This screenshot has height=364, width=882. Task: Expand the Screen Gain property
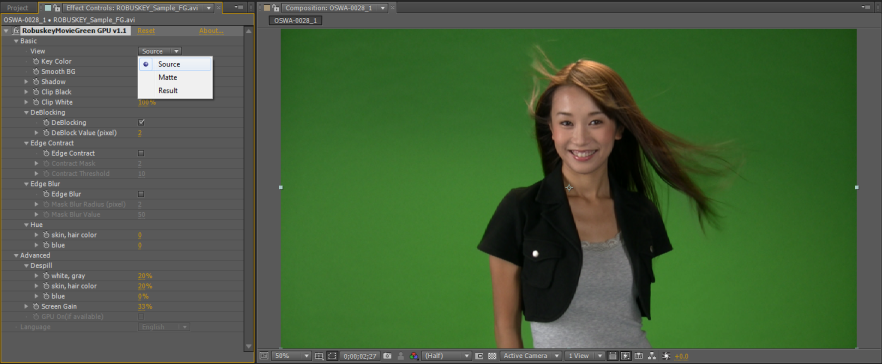[26, 307]
